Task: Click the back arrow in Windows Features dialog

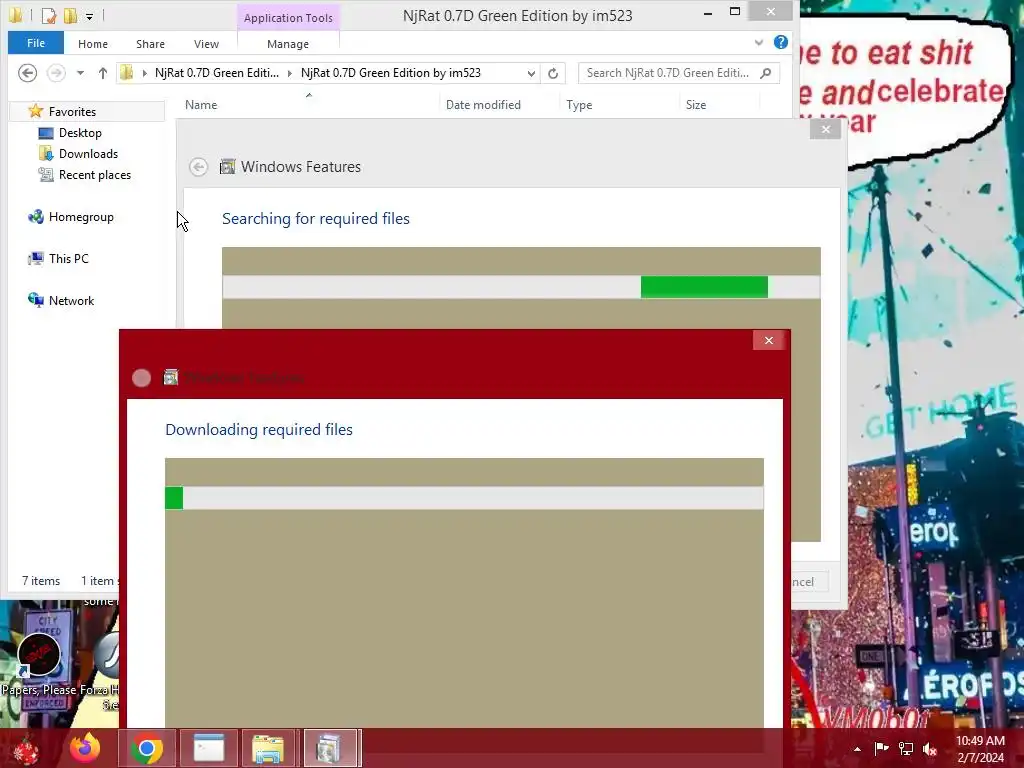Action: 199,167
